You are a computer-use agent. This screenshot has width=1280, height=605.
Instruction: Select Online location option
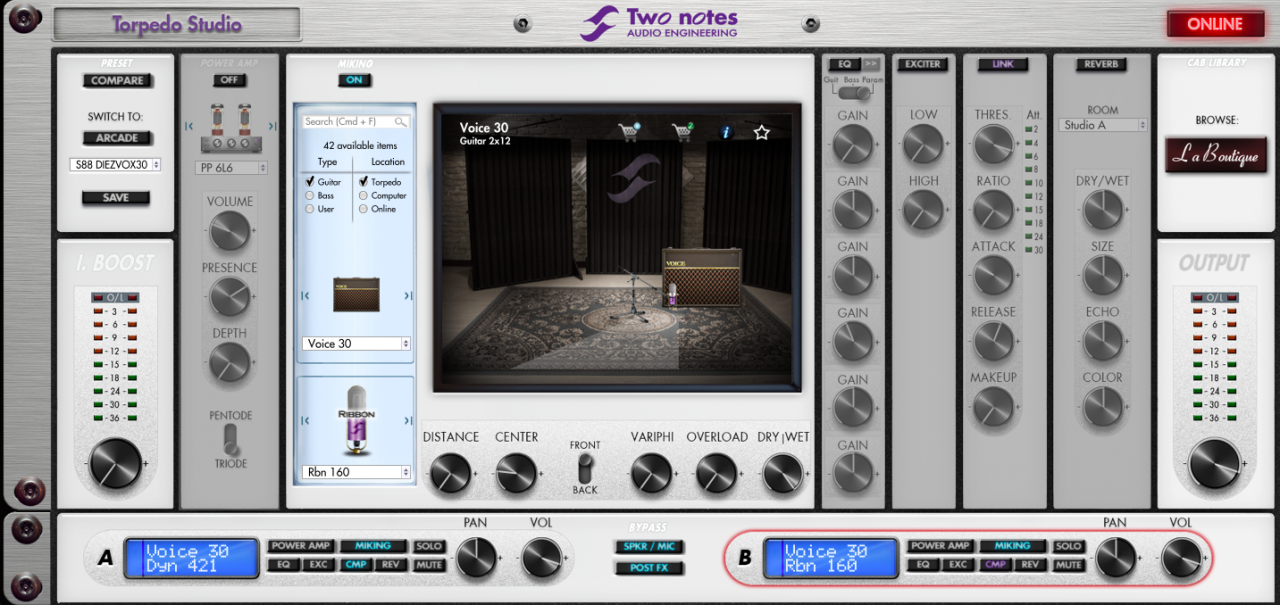coord(363,209)
